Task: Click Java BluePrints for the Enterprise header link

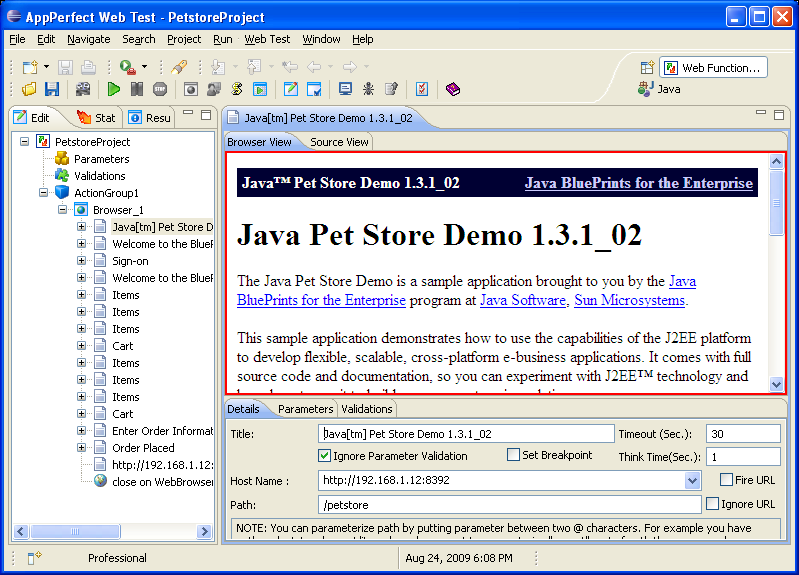Action: (x=638, y=183)
